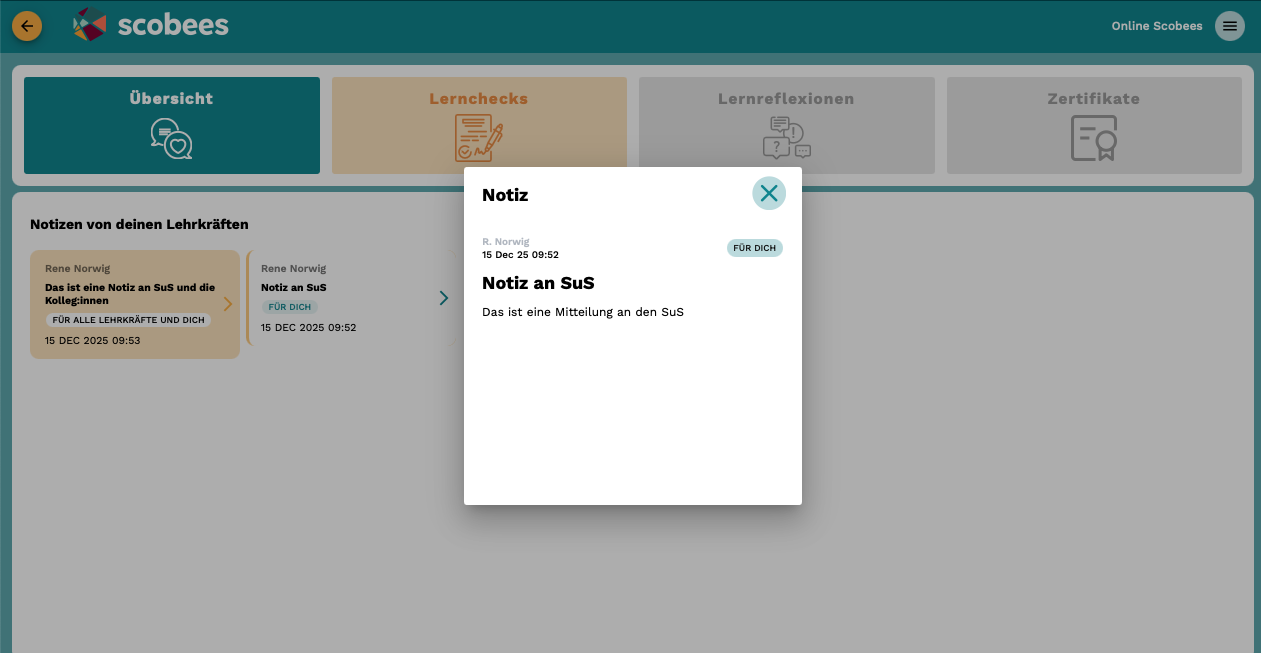Click the 'FÜR DICH' badge in the dialog
The image size is (1261, 653).
[x=754, y=248]
